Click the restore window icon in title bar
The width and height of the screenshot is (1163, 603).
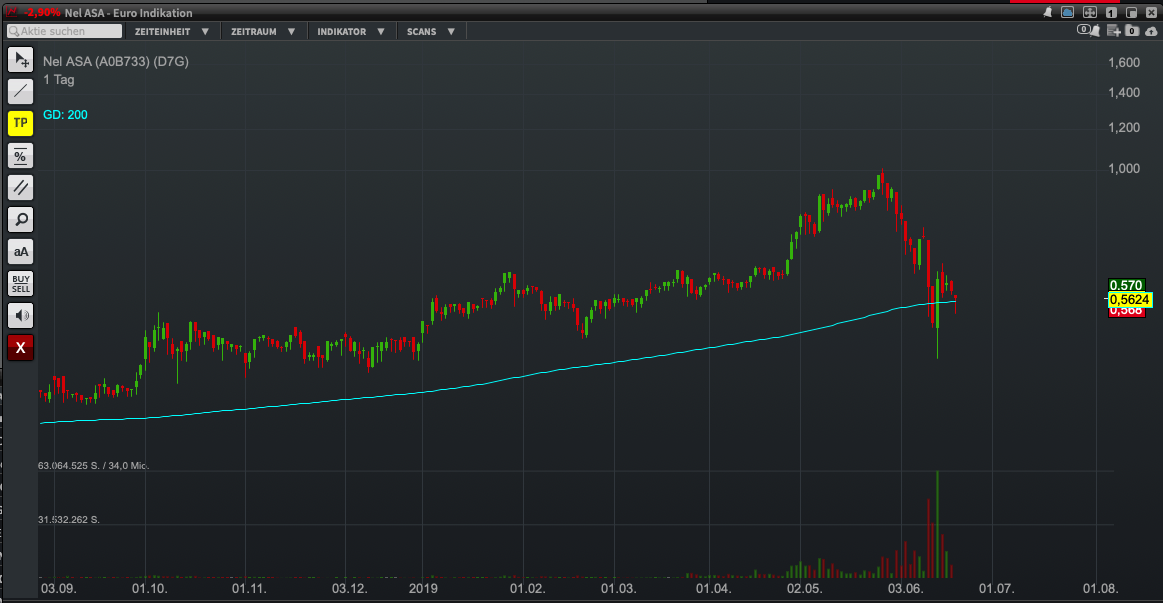(1132, 12)
